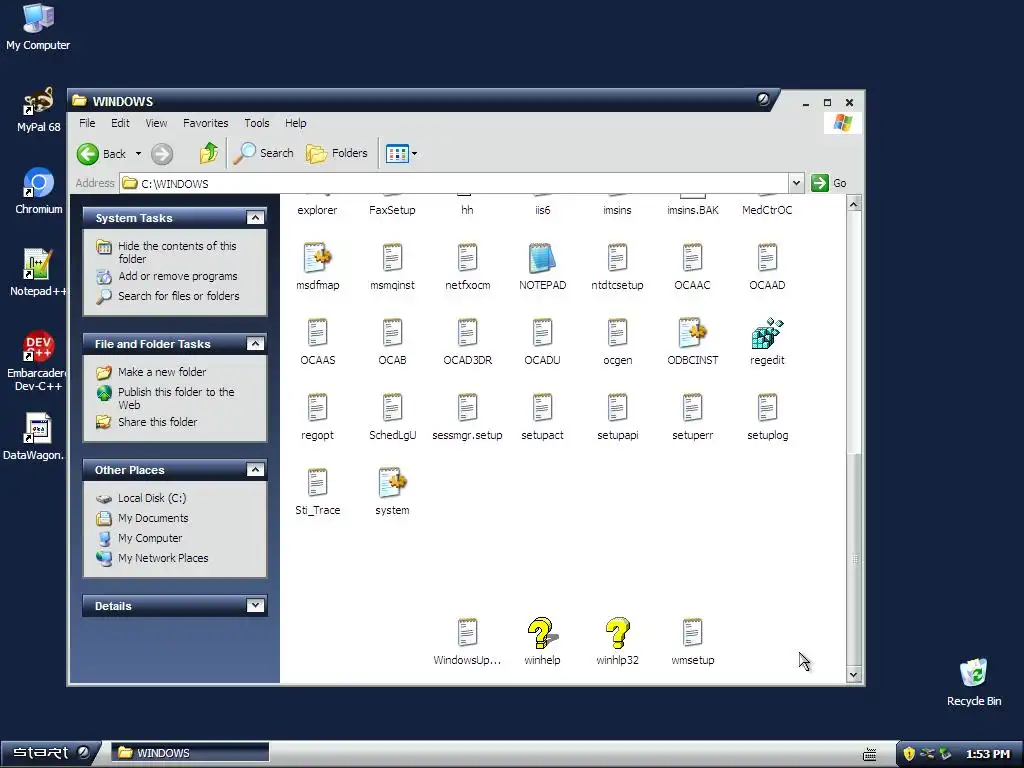Go back with the green Back arrow
Viewport: 1024px width, 768px height.
coord(101,154)
